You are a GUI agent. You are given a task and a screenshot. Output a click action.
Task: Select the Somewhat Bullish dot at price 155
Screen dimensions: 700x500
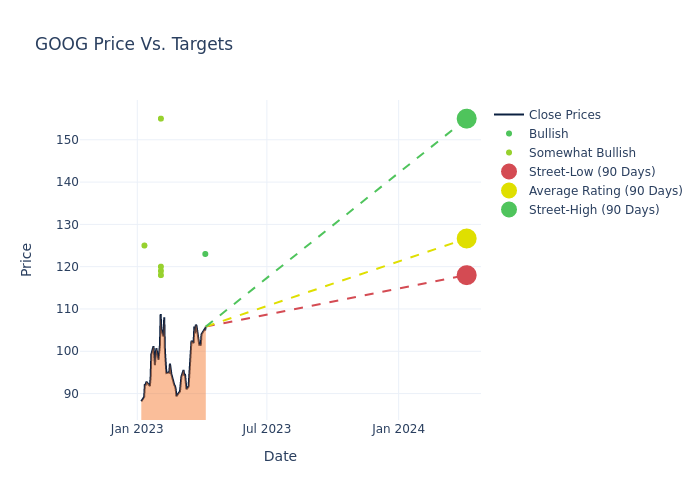point(161,119)
